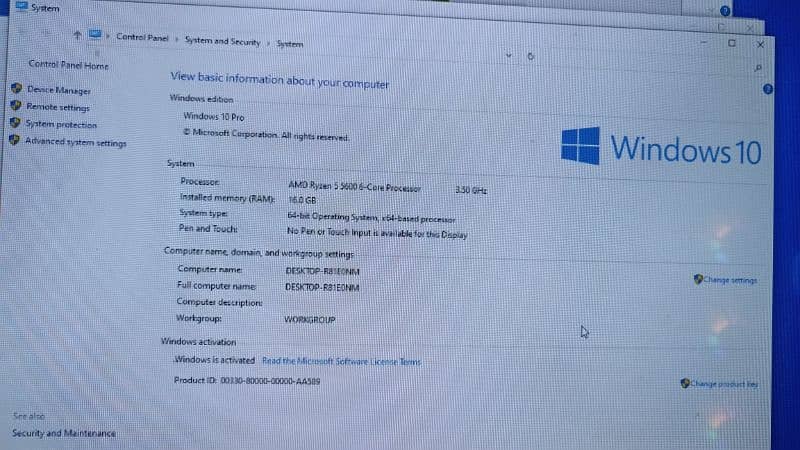Image resolution: width=800 pixels, height=450 pixels.
Task: Click Change settings for computer name
Action: click(730, 280)
